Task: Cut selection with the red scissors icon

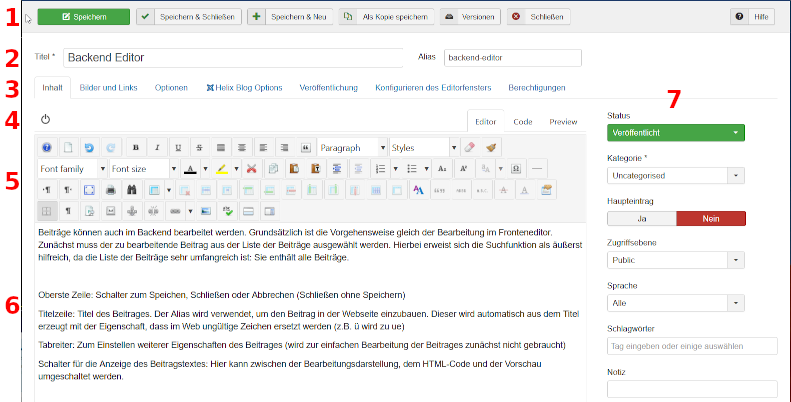Action: pos(252,169)
